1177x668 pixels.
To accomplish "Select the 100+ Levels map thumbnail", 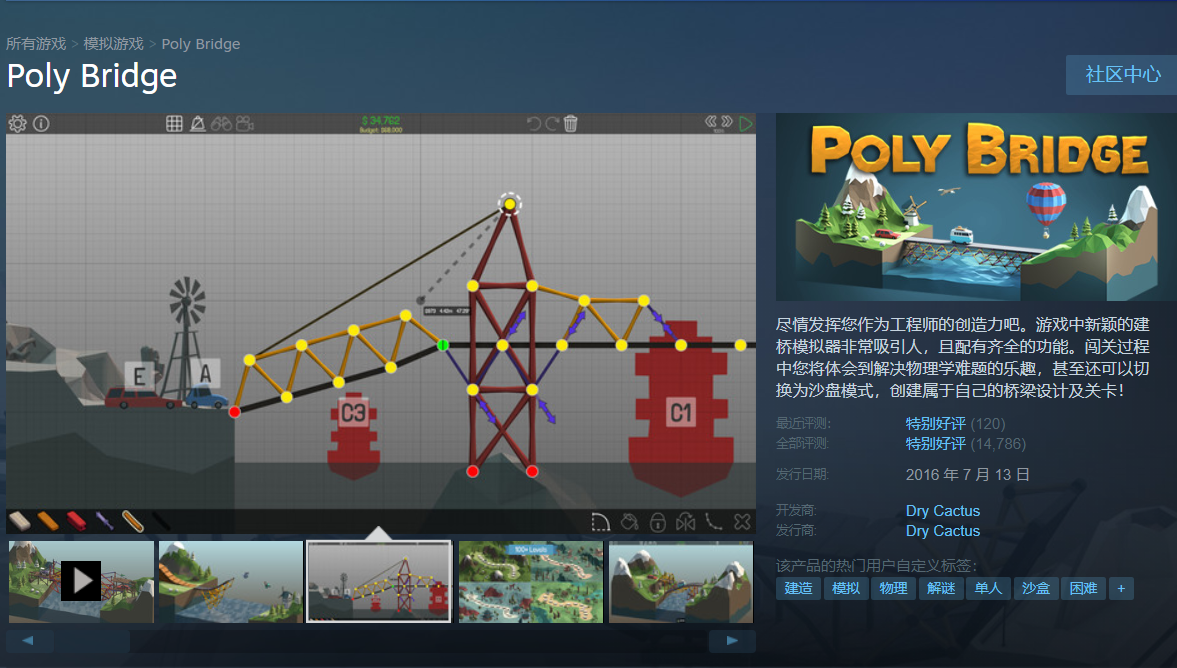I will (531, 582).
